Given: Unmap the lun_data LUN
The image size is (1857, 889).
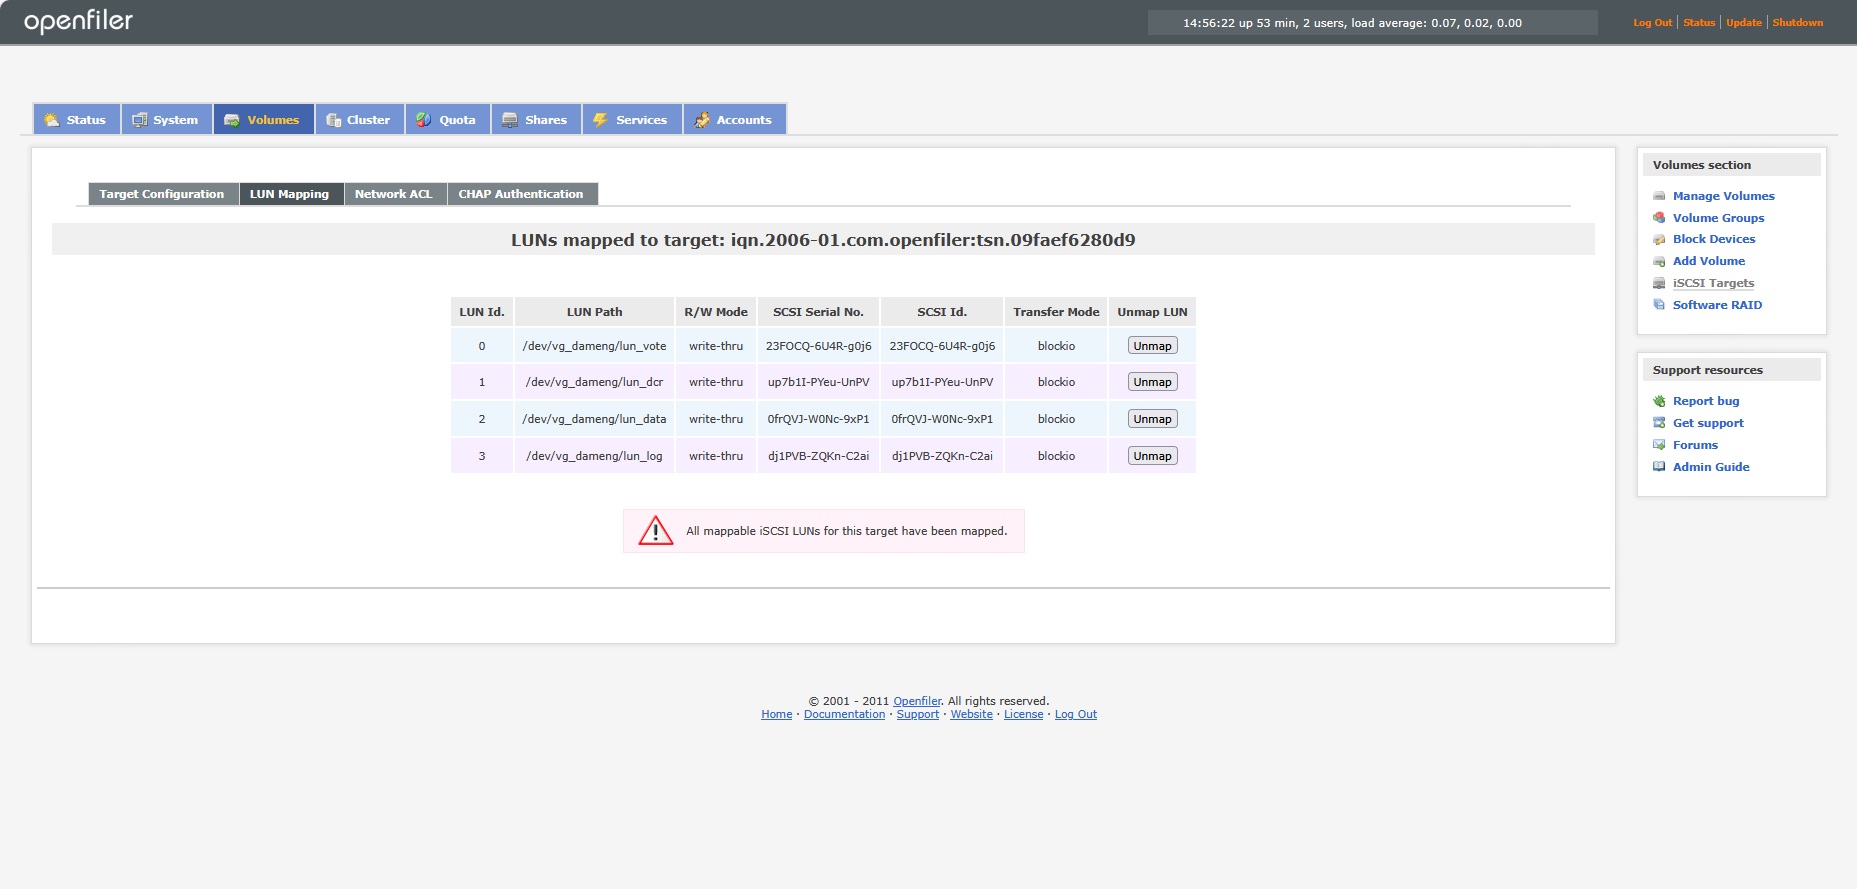Looking at the screenshot, I should click(1152, 419).
